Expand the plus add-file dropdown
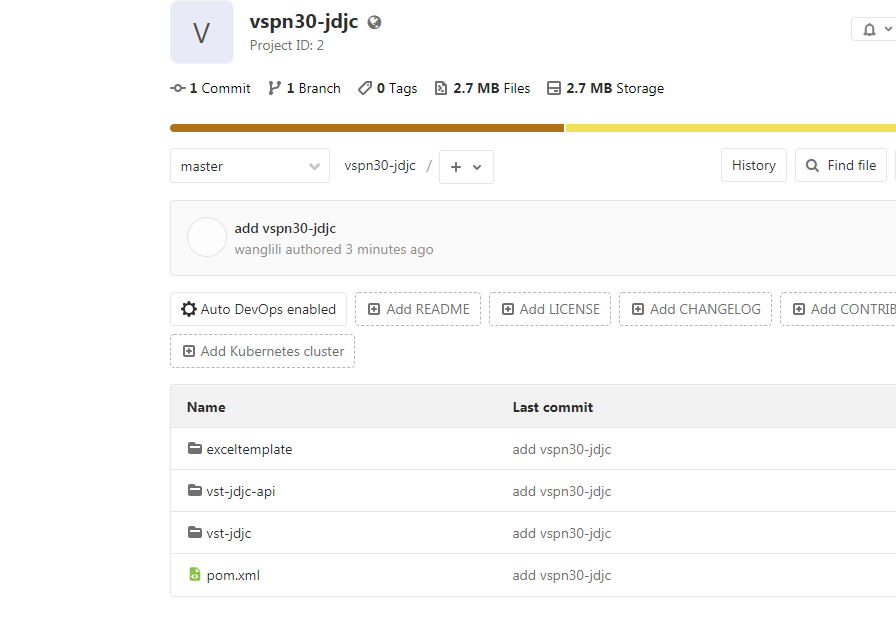Image resolution: width=896 pixels, height=621 pixels. pos(466,167)
